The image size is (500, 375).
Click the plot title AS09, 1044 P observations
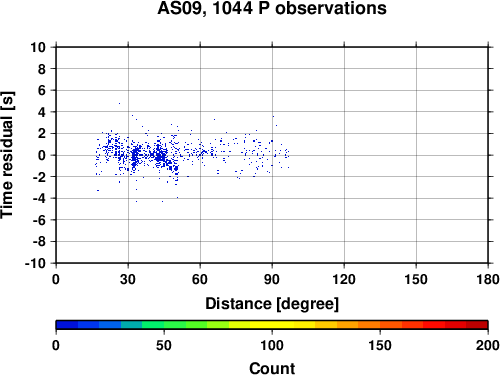tap(272, 8)
